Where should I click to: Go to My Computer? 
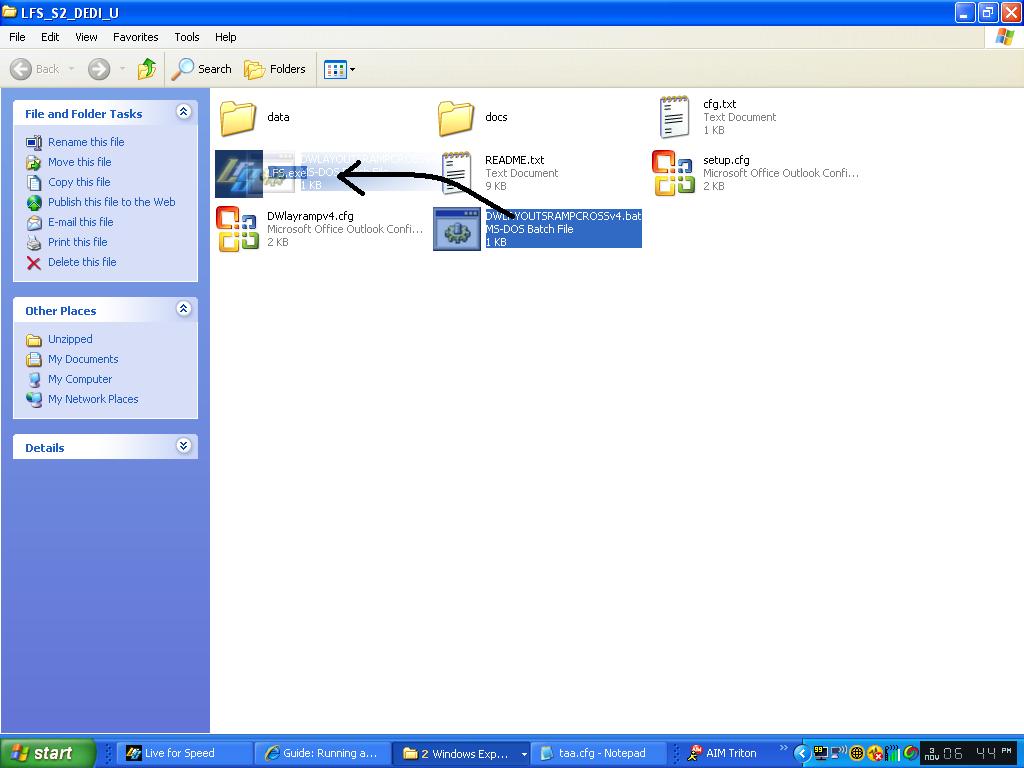point(80,379)
